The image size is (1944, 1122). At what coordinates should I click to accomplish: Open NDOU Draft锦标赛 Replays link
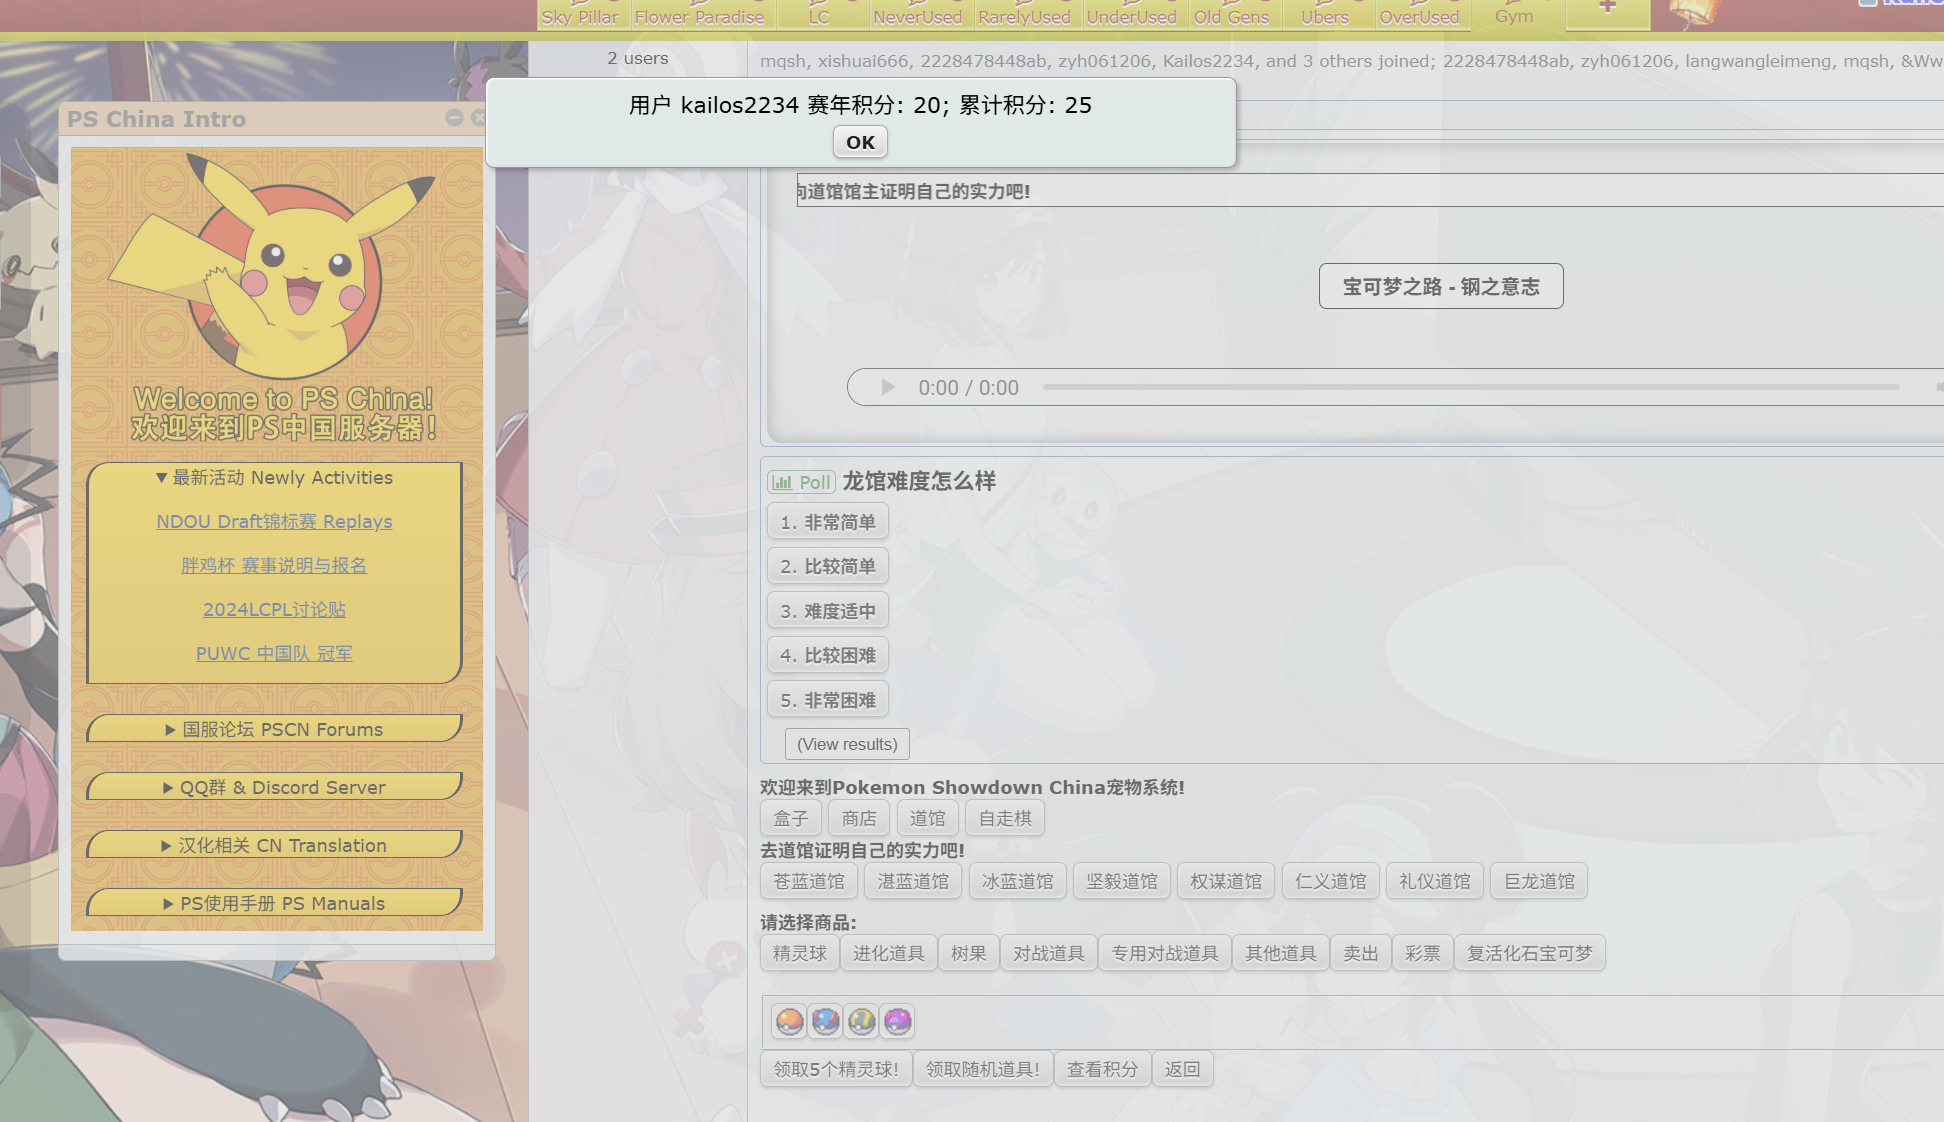coord(274,522)
